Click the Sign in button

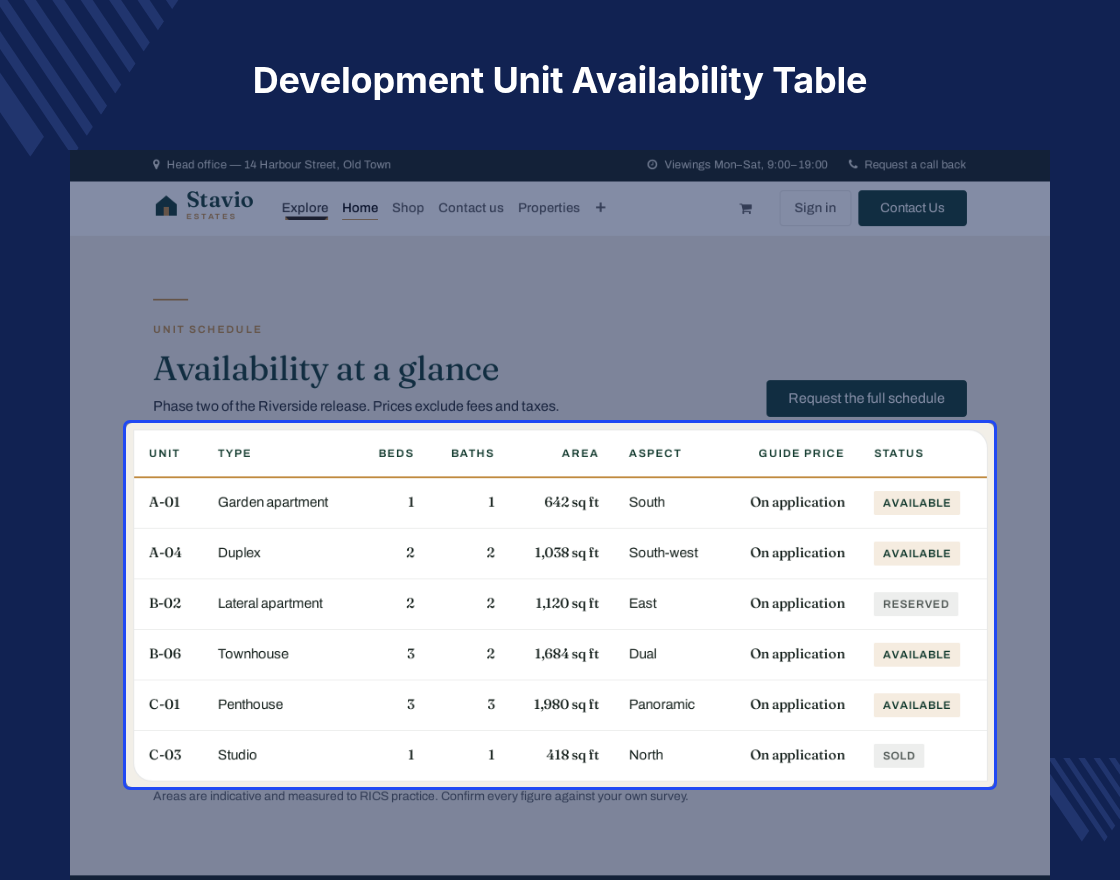(815, 208)
